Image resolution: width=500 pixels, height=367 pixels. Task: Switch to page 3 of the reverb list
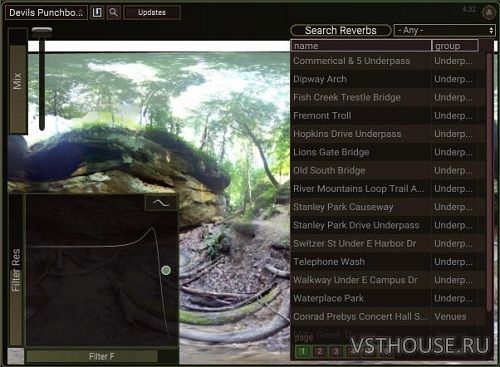coord(336,351)
